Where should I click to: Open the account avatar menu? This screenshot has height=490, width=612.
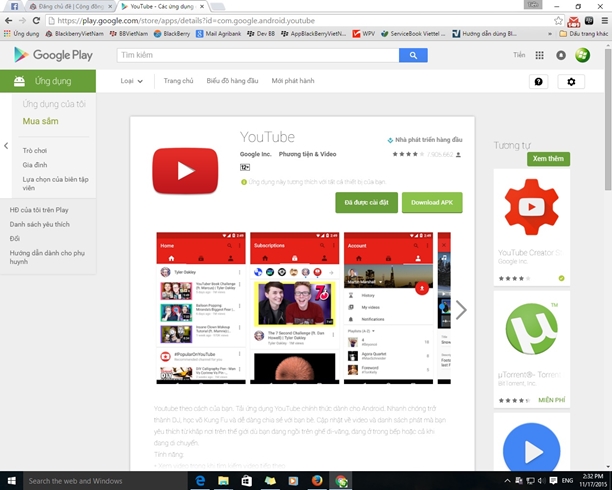[x=582, y=55]
